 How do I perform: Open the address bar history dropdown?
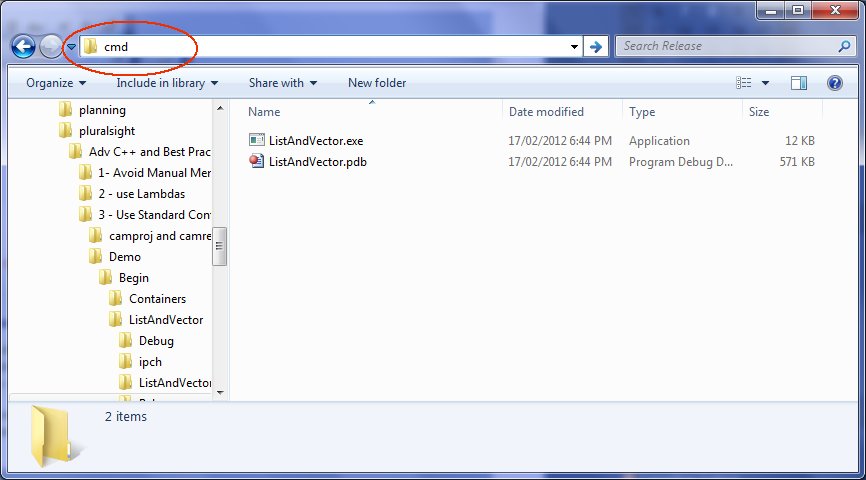[574, 47]
